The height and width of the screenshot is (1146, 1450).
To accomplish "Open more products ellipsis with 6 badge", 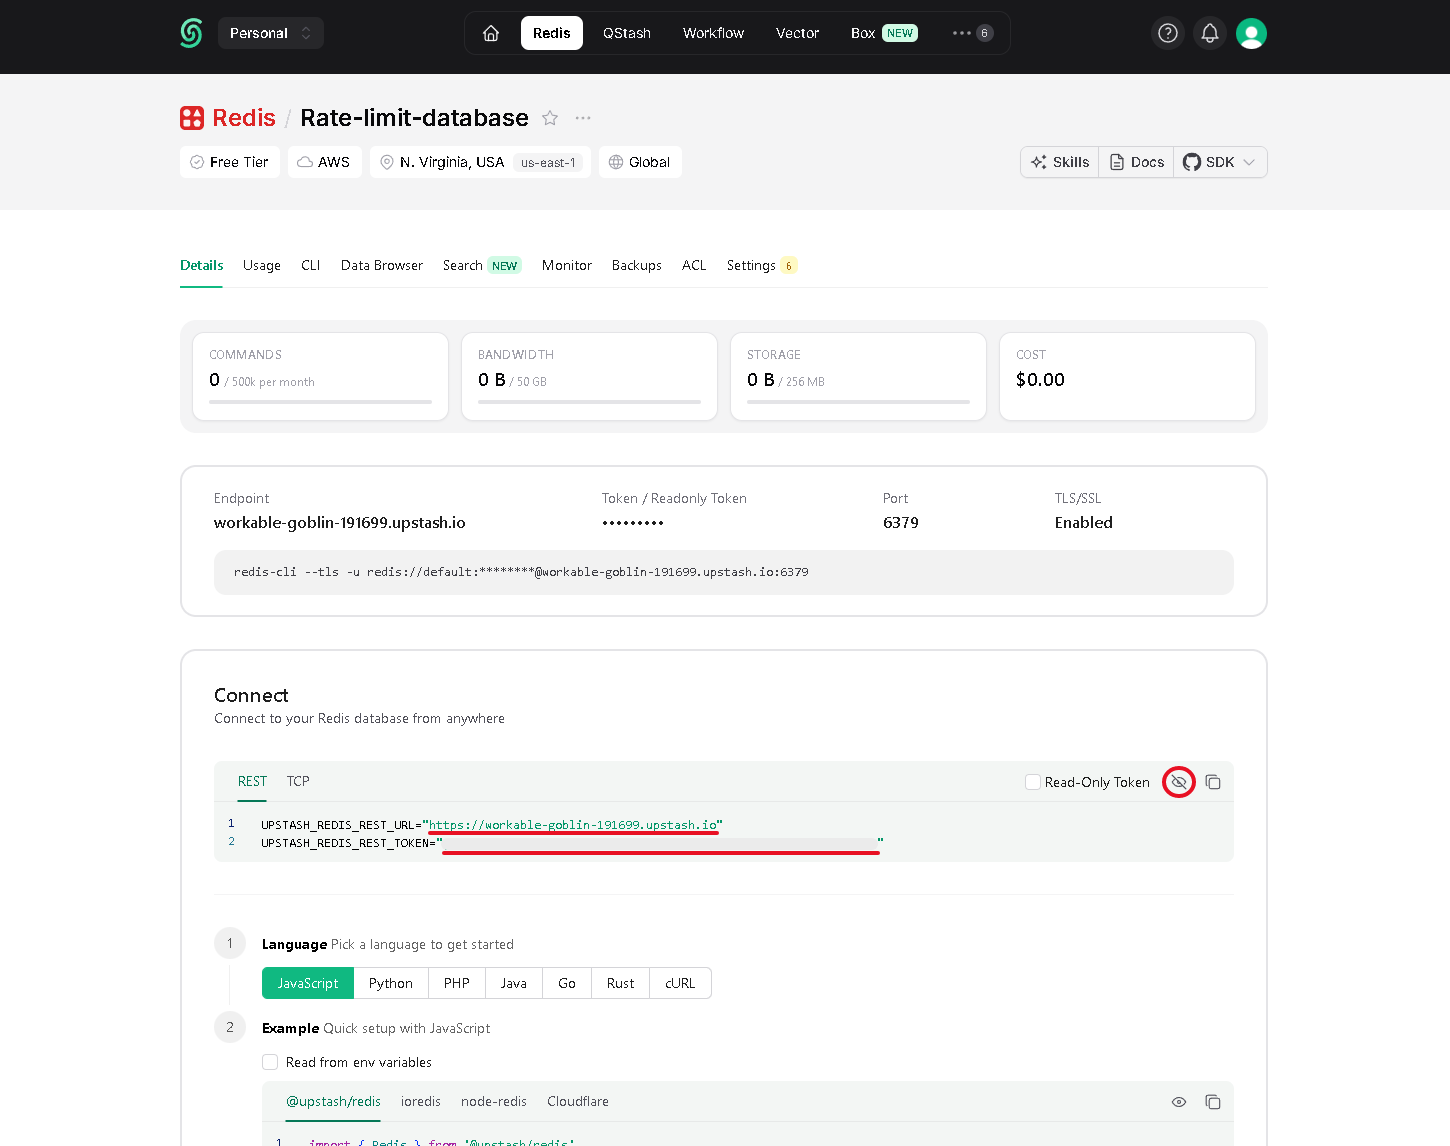I will (x=972, y=33).
